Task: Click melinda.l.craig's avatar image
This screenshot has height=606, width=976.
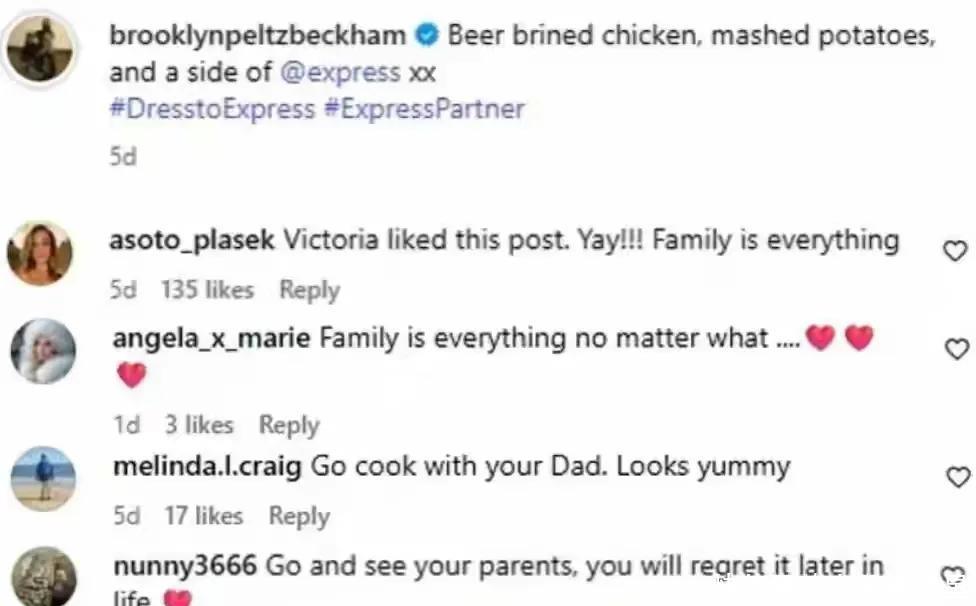Action: point(41,479)
